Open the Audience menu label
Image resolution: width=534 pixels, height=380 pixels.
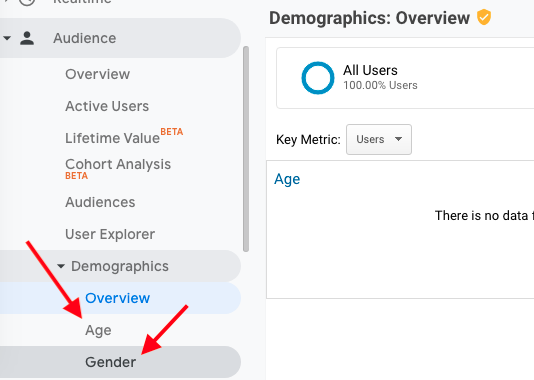pos(84,38)
